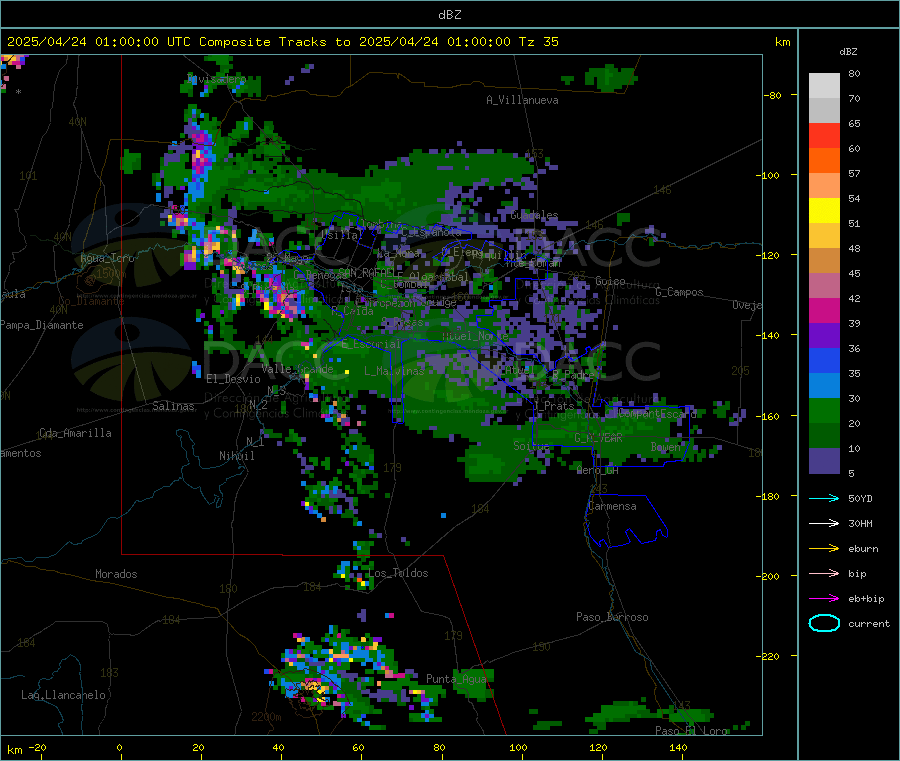Click the 'current' legend label
Image resolution: width=900 pixels, height=761 pixels.
(x=869, y=623)
